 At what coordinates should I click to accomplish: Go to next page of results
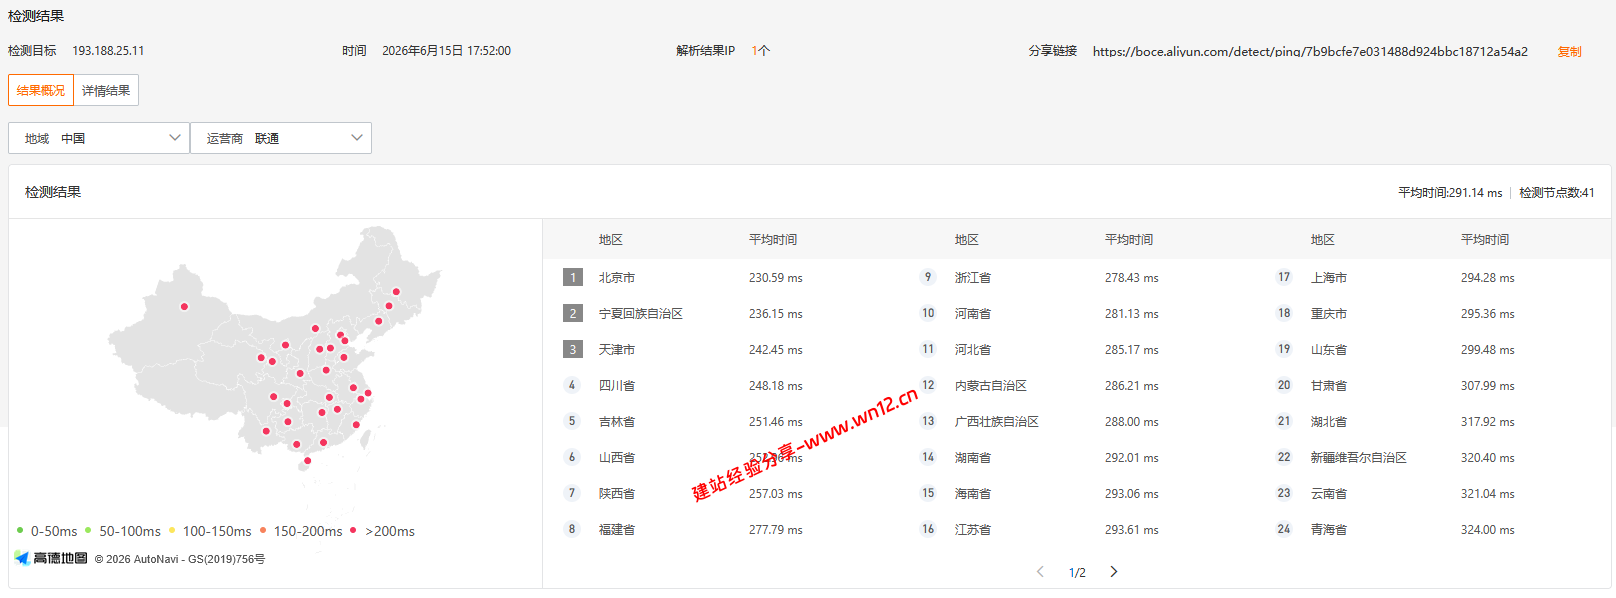1114,572
